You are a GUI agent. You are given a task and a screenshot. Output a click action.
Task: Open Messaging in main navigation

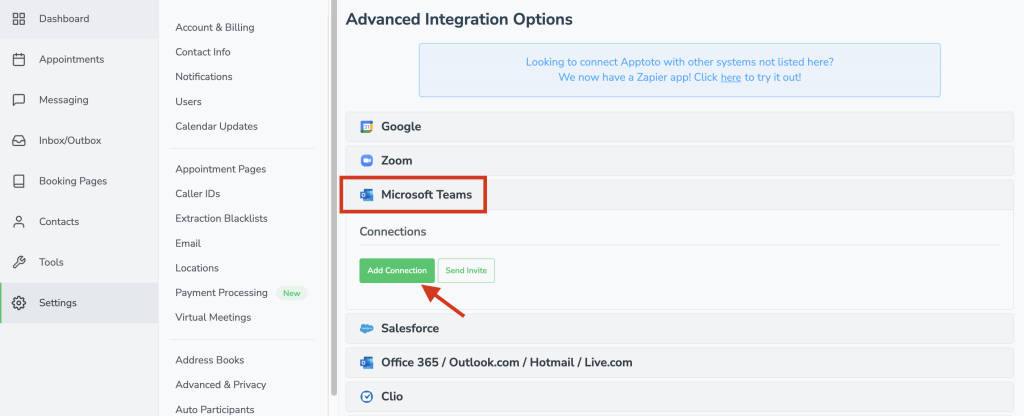tap(79, 100)
